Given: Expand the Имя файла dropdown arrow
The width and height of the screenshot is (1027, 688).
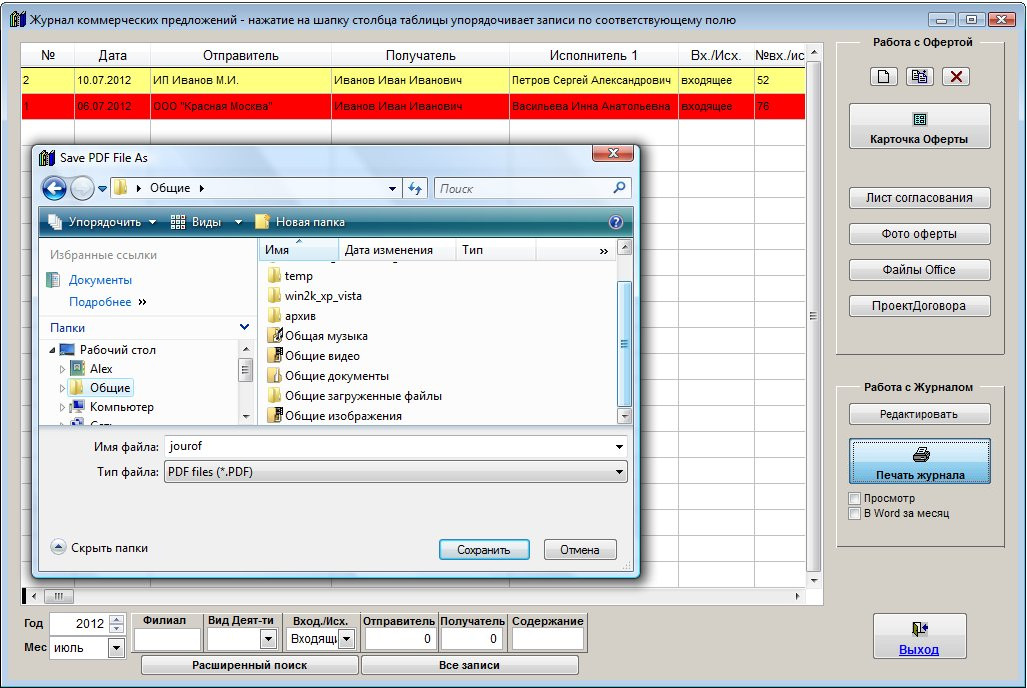Looking at the screenshot, I should (x=619, y=447).
